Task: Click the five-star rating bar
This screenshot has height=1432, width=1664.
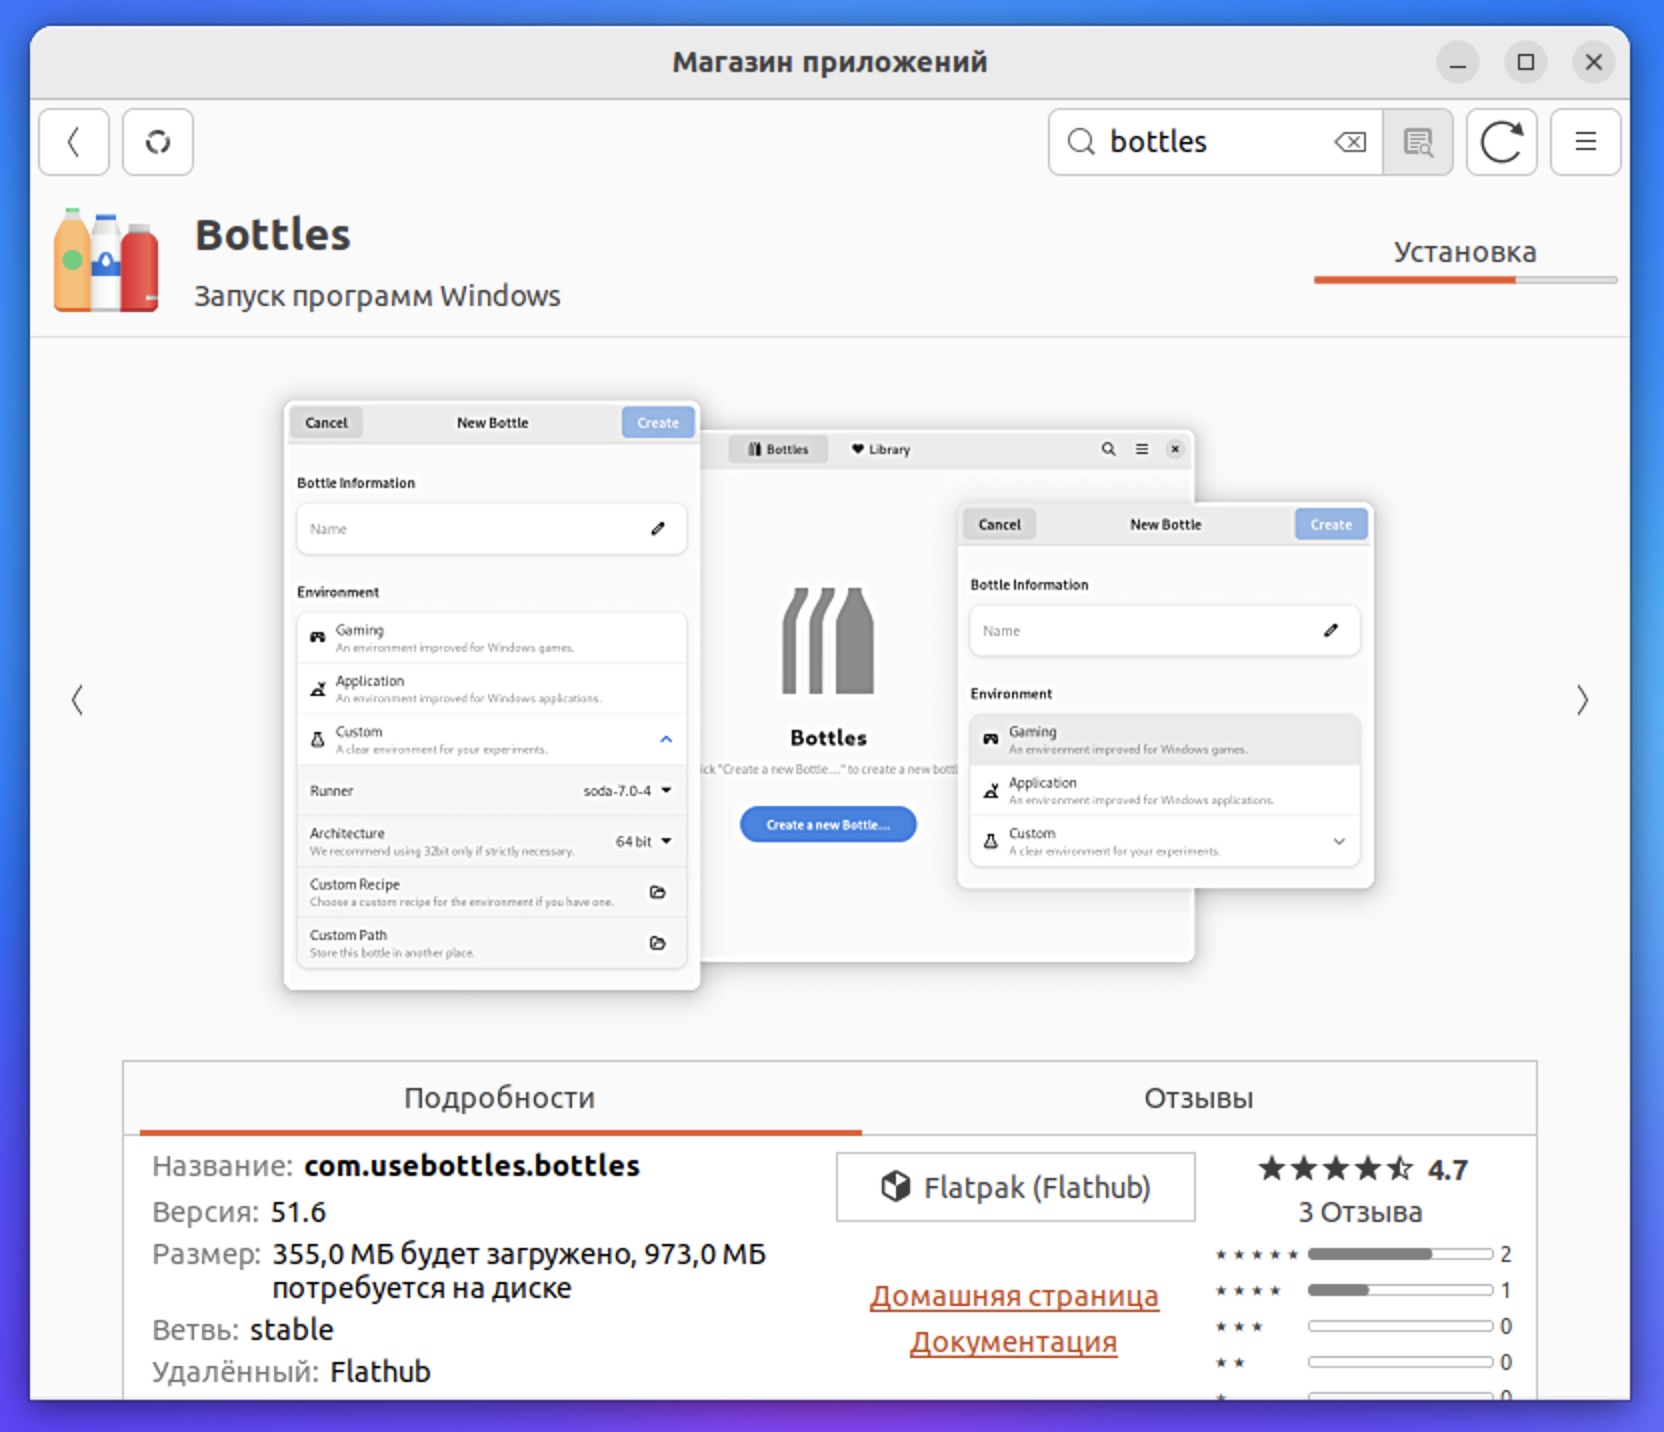Action: 1400,1254
